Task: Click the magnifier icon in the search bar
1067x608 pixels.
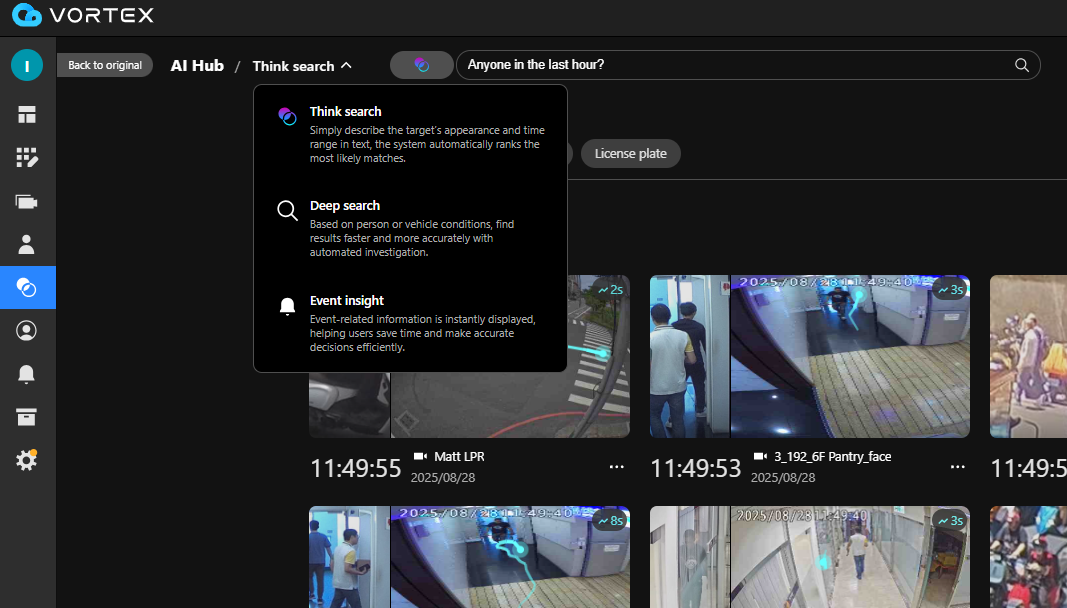Action: click(x=1021, y=64)
